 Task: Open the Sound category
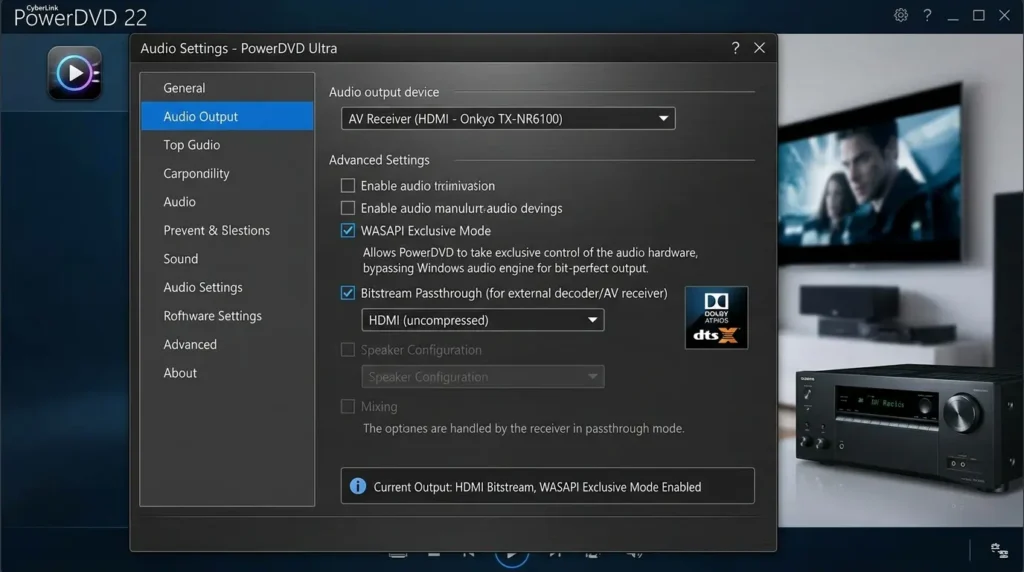[227, 259]
